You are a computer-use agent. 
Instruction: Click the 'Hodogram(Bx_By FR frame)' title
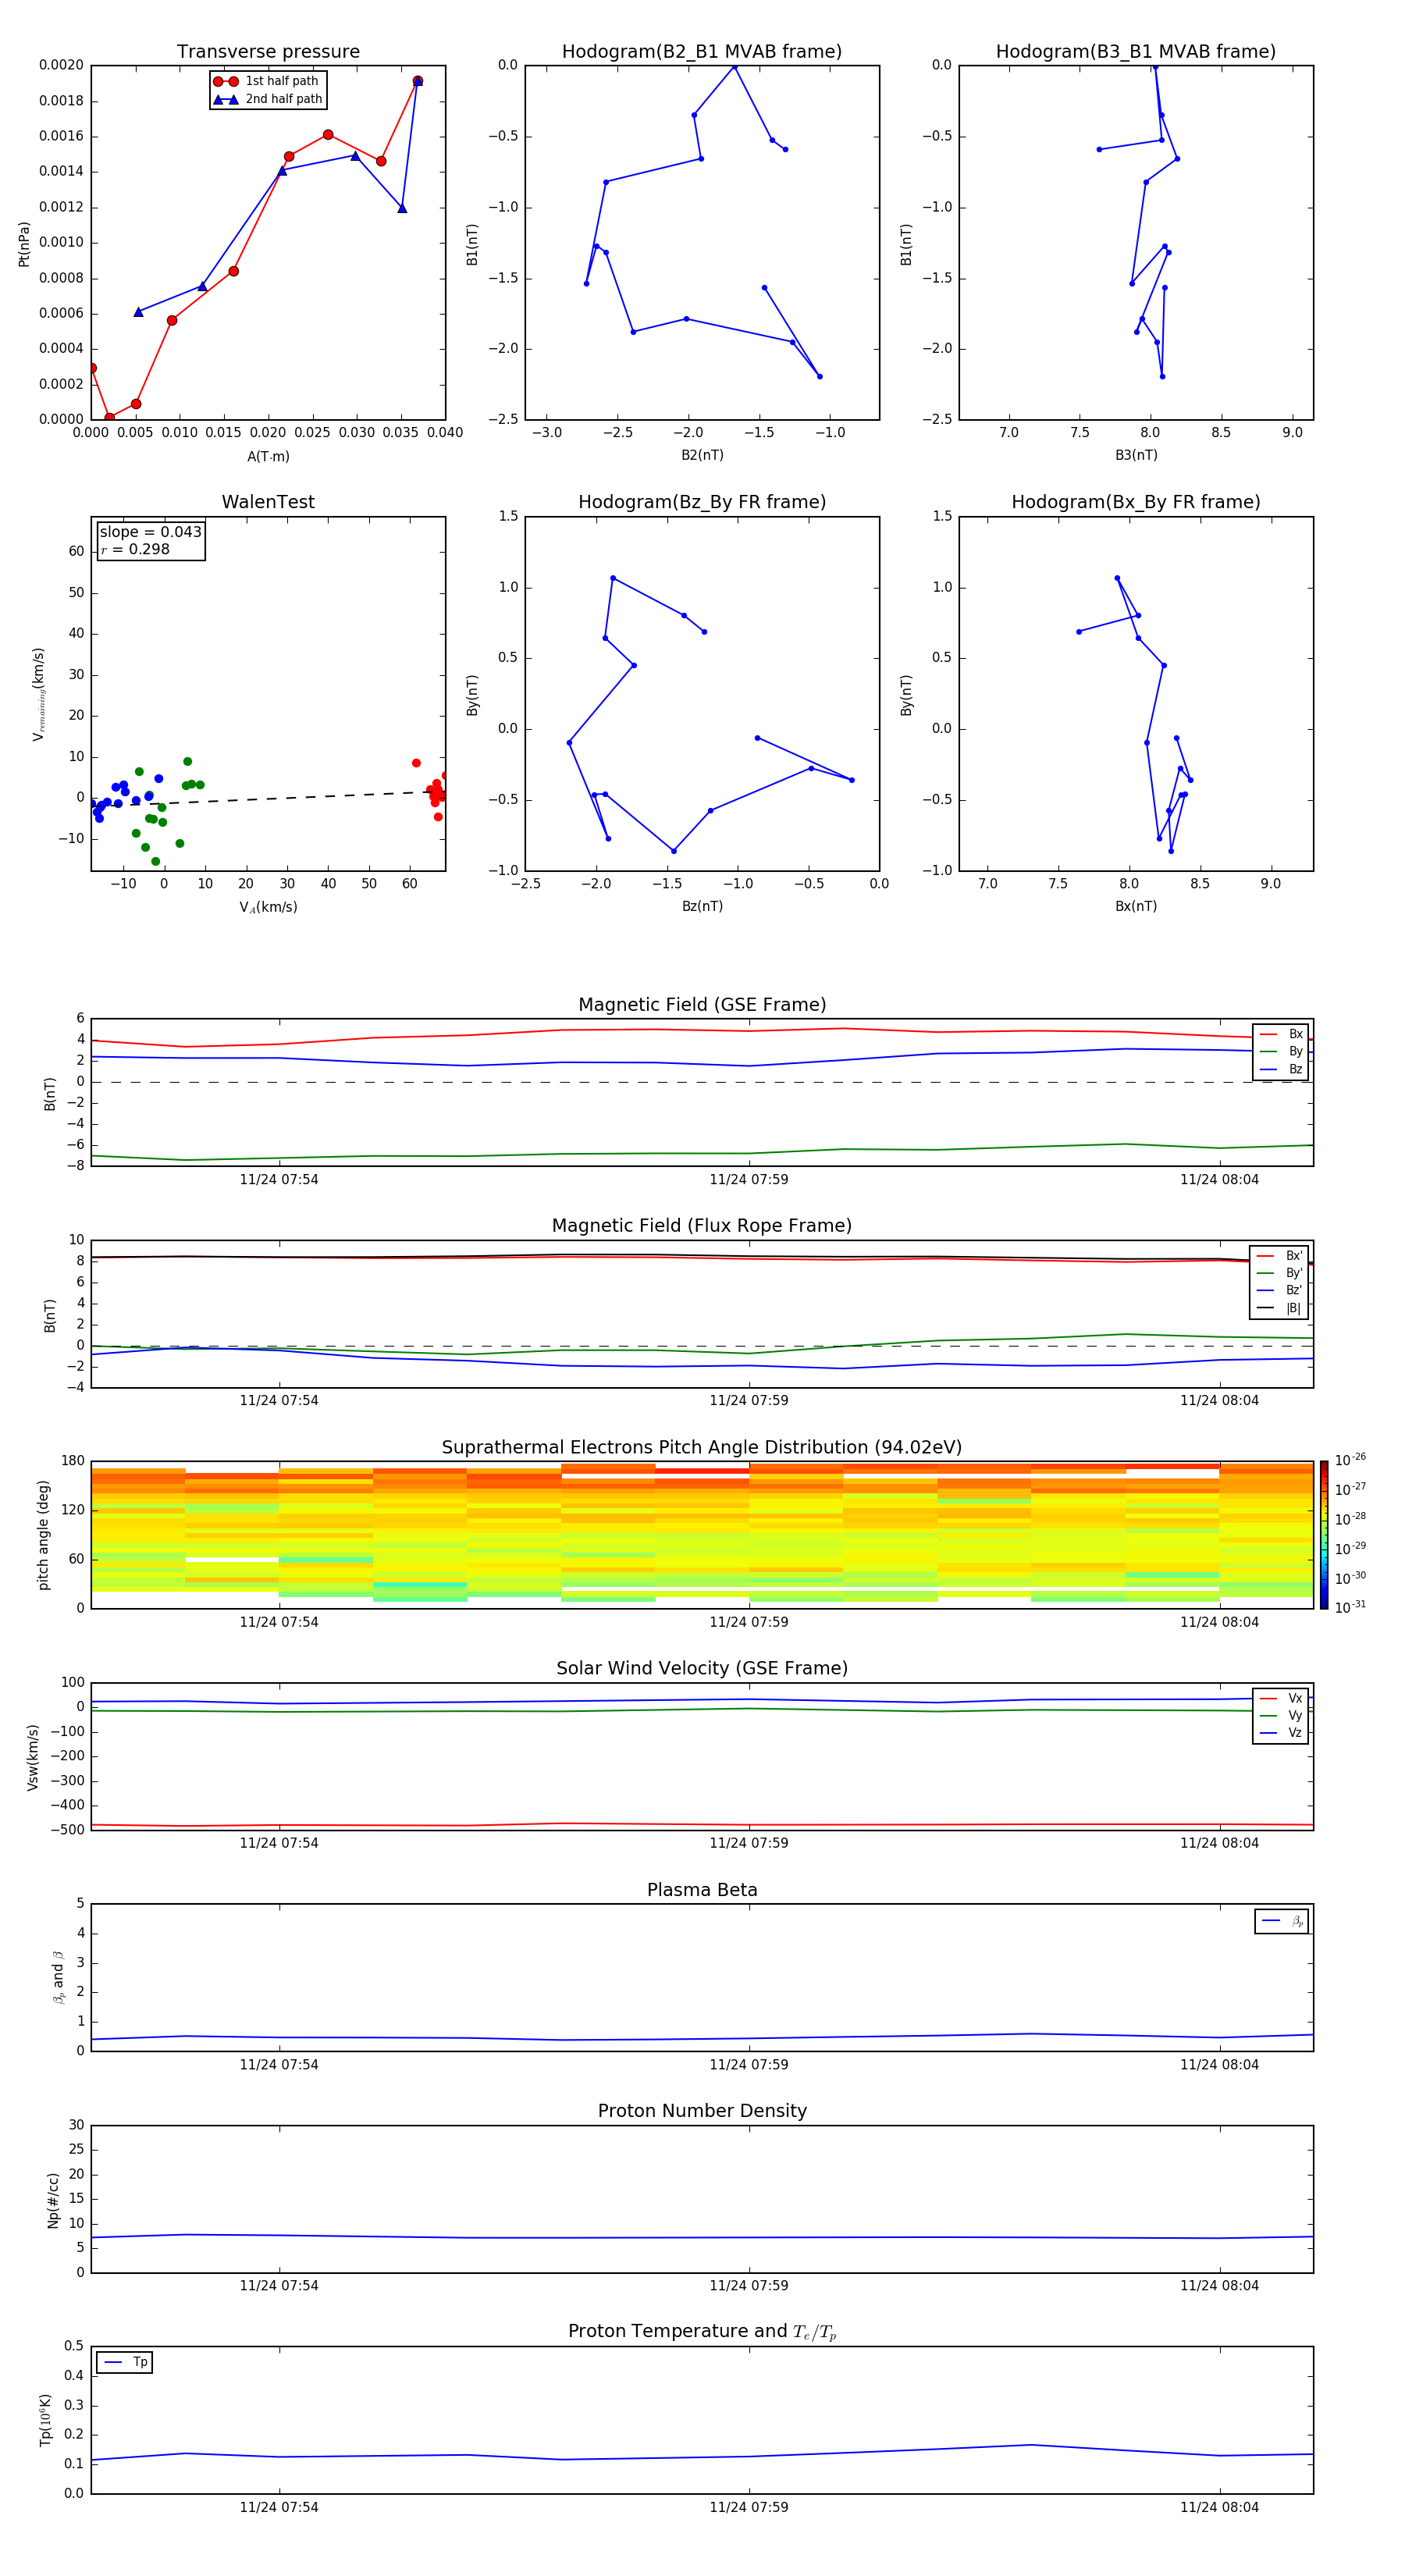(x=1136, y=502)
